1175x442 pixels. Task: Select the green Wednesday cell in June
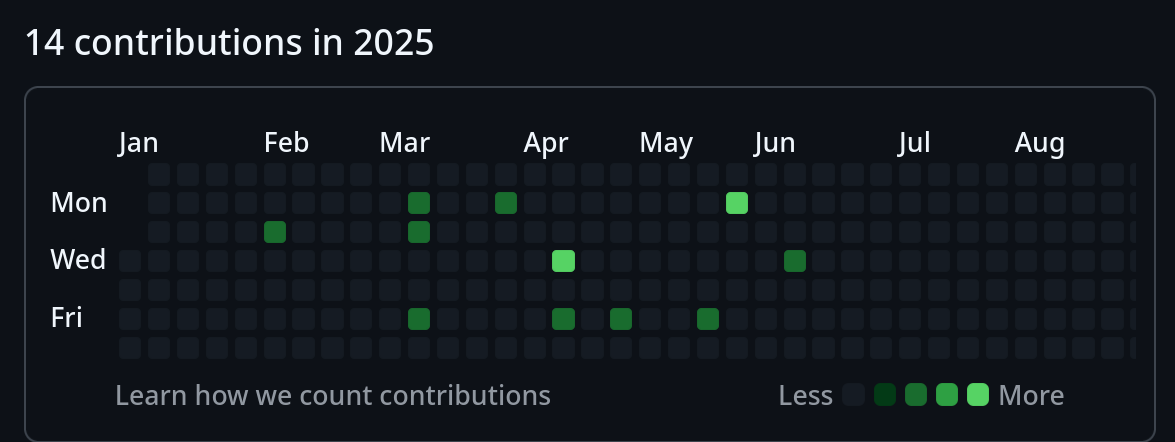[795, 261]
